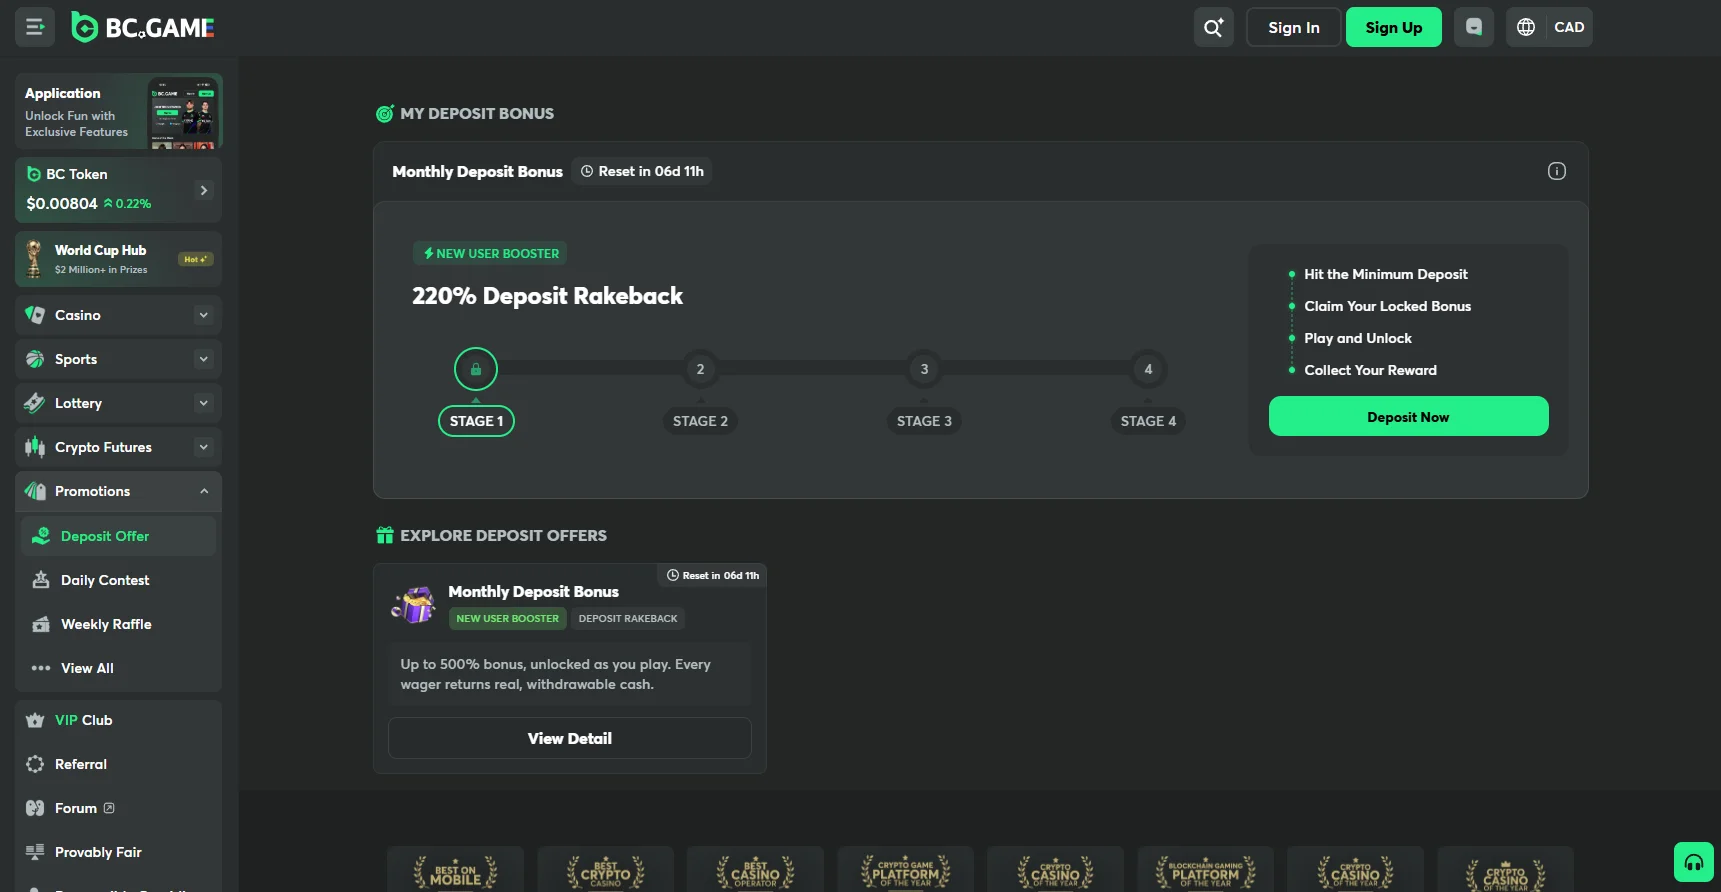Click the VIP Club crown icon
This screenshot has height=892, width=1721.
[x=35, y=720]
